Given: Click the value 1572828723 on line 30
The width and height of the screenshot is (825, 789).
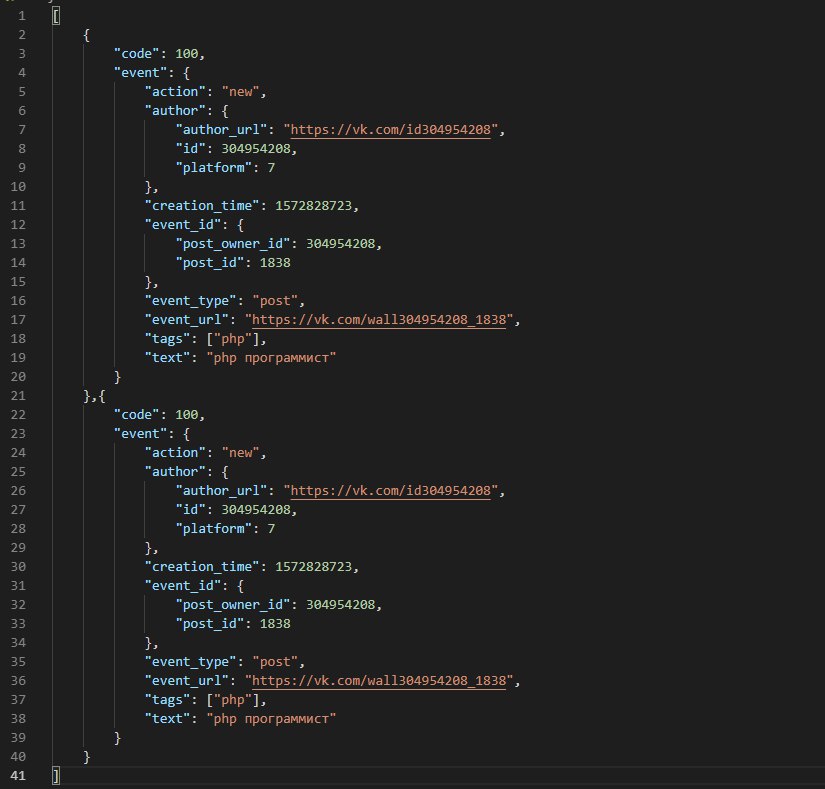Looking at the screenshot, I should point(314,567).
